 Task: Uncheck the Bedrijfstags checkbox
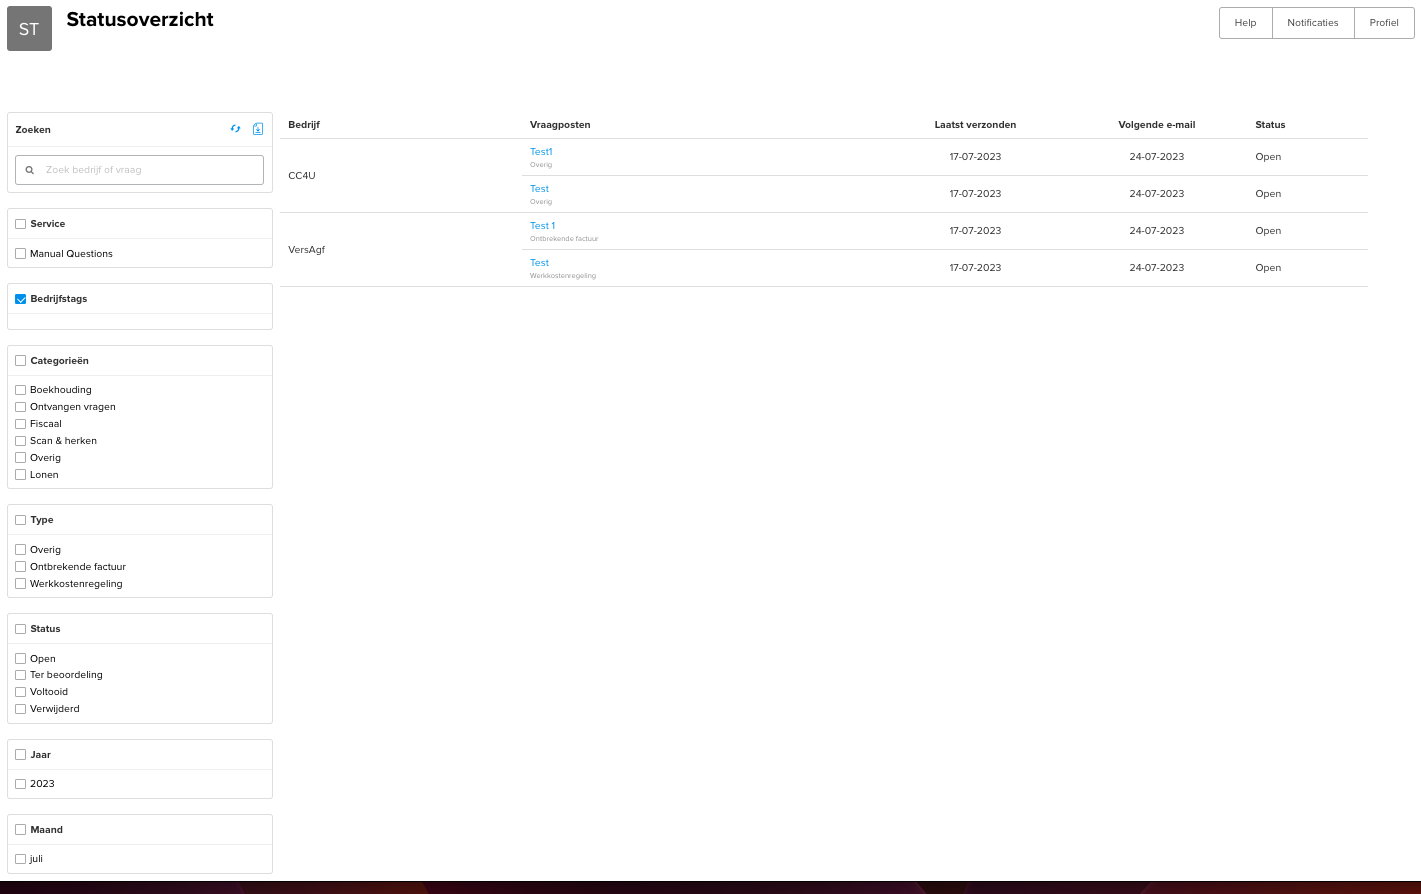point(21,299)
